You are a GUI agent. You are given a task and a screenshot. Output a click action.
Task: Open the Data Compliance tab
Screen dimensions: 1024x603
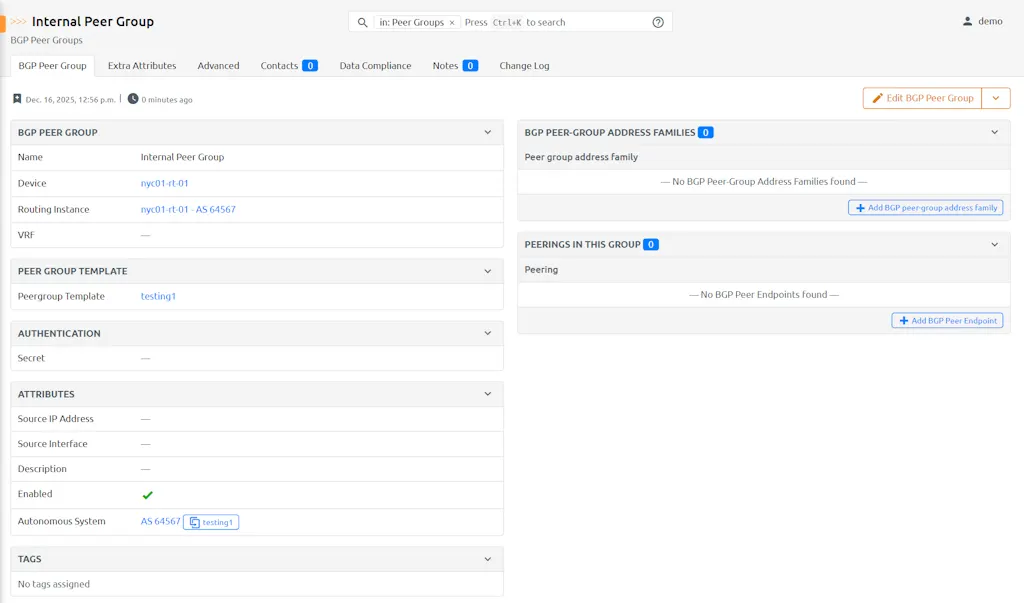375,66
